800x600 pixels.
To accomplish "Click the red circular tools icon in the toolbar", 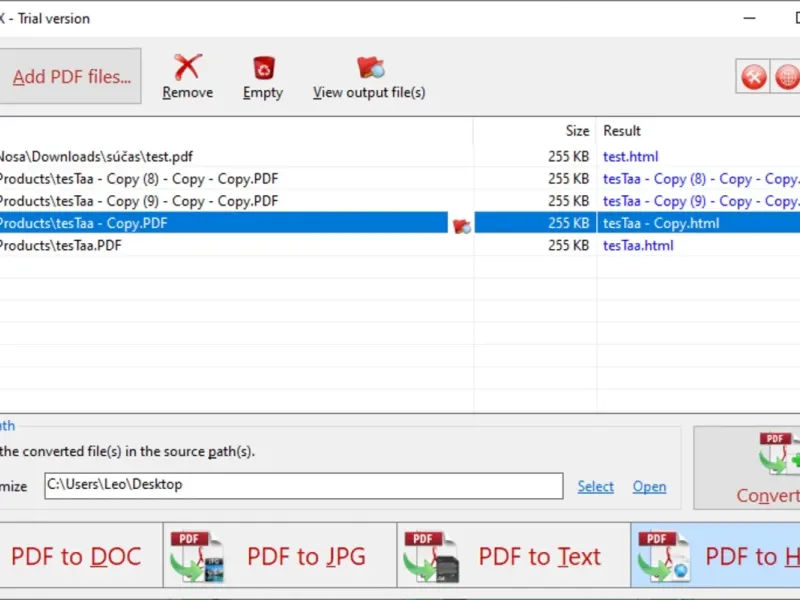I will click(754, 77).
